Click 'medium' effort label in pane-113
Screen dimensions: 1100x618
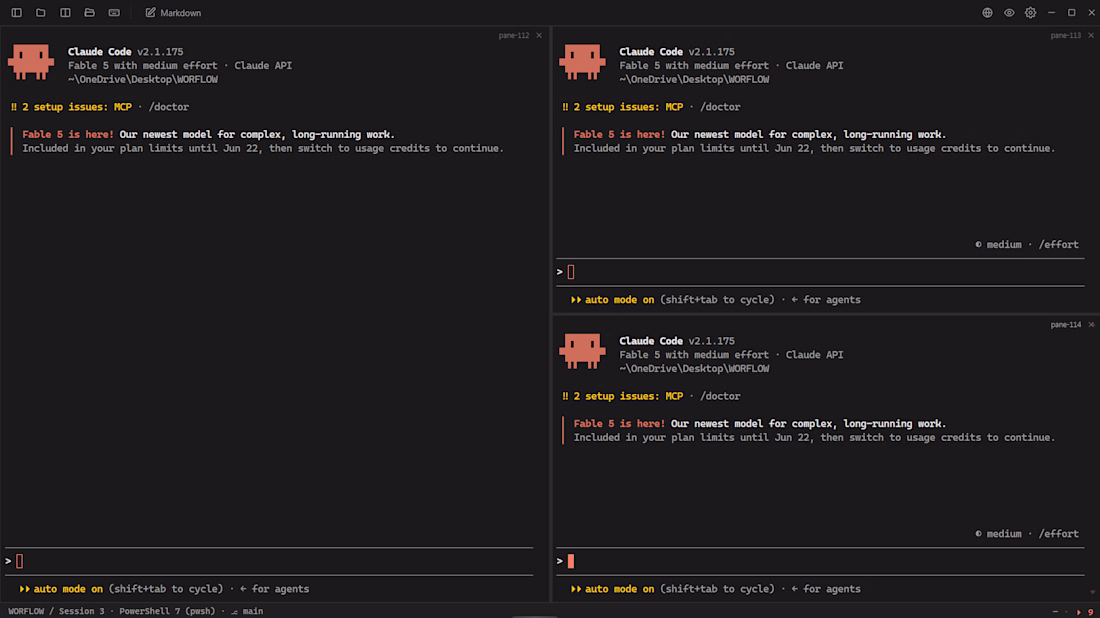tap(1004, 245)
